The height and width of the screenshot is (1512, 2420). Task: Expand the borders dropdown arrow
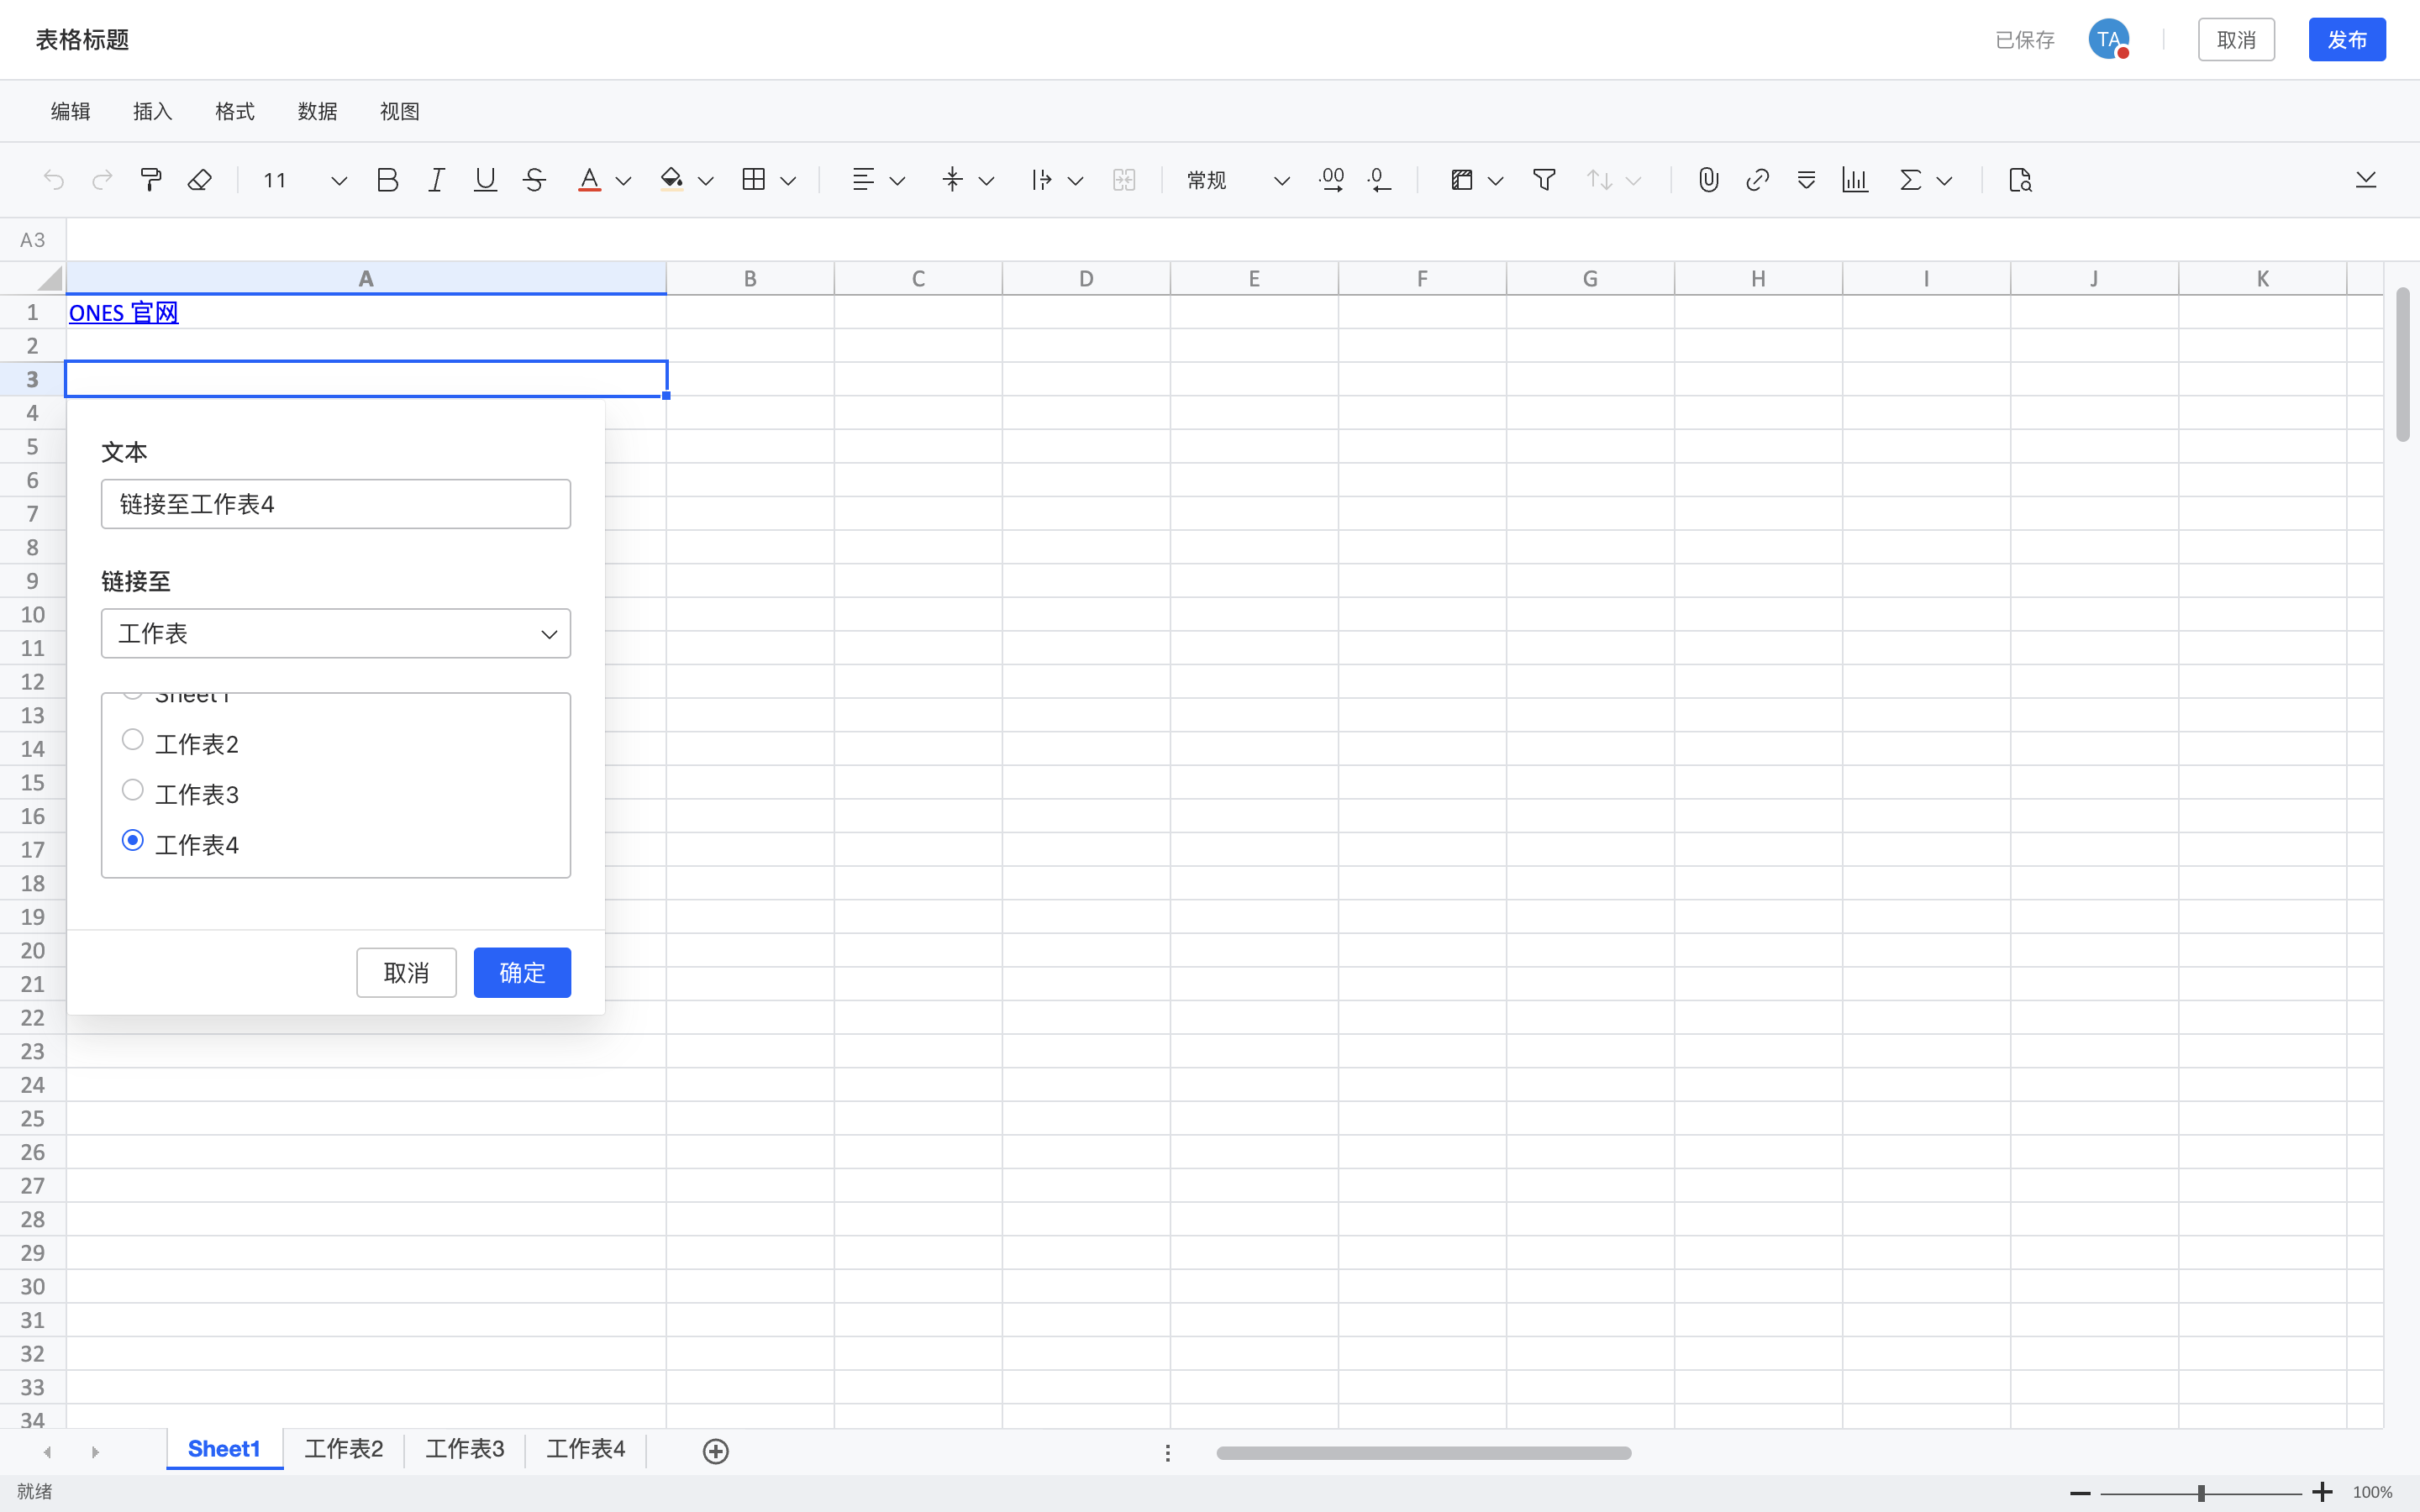788,181
